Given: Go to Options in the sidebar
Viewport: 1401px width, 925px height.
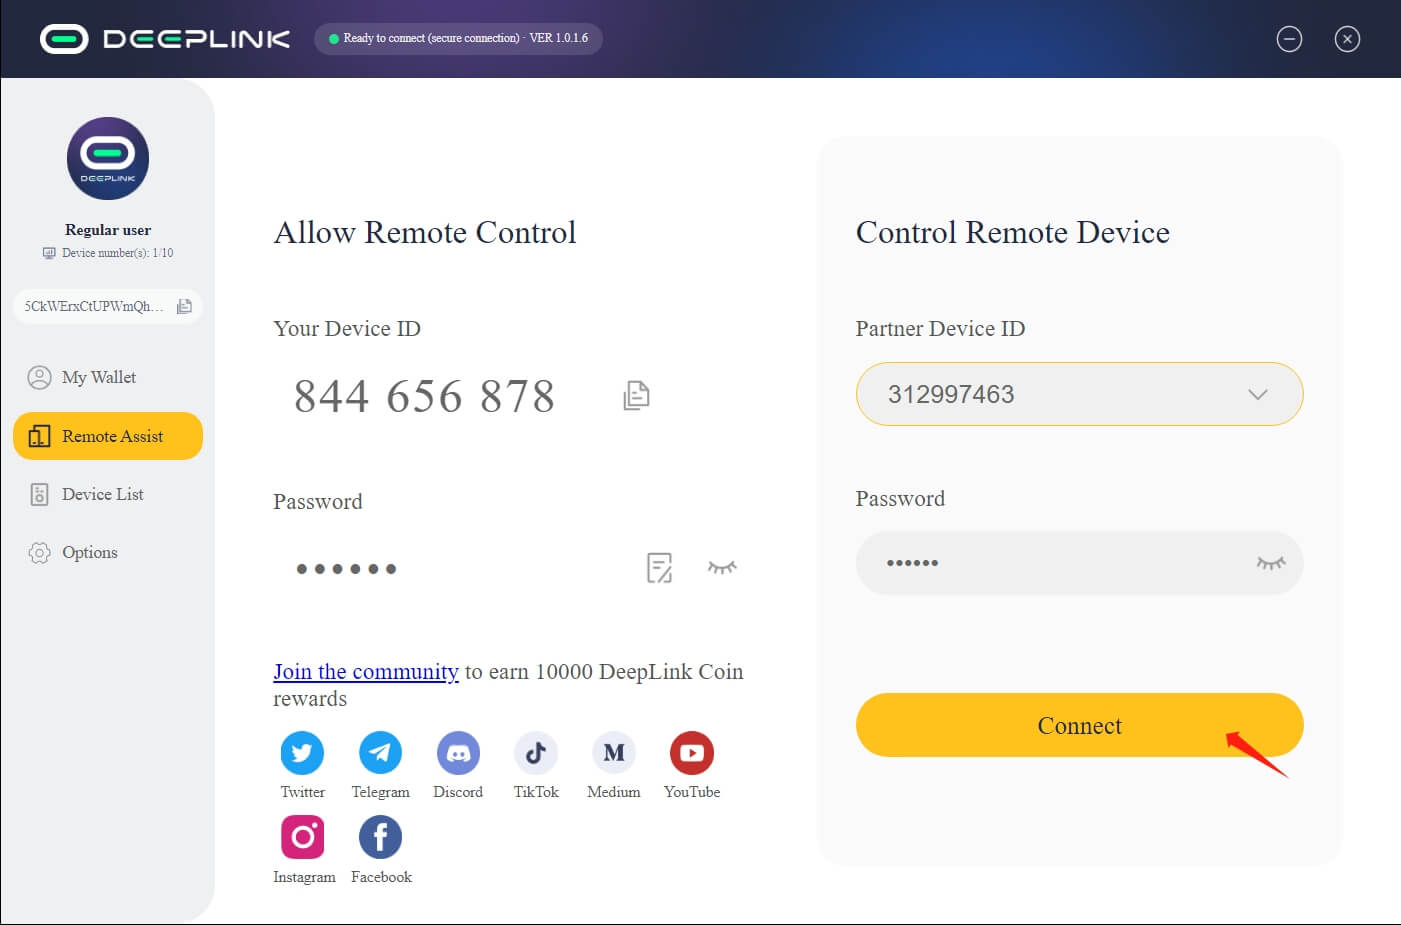Looking at the screenshot, I should 108,552.
